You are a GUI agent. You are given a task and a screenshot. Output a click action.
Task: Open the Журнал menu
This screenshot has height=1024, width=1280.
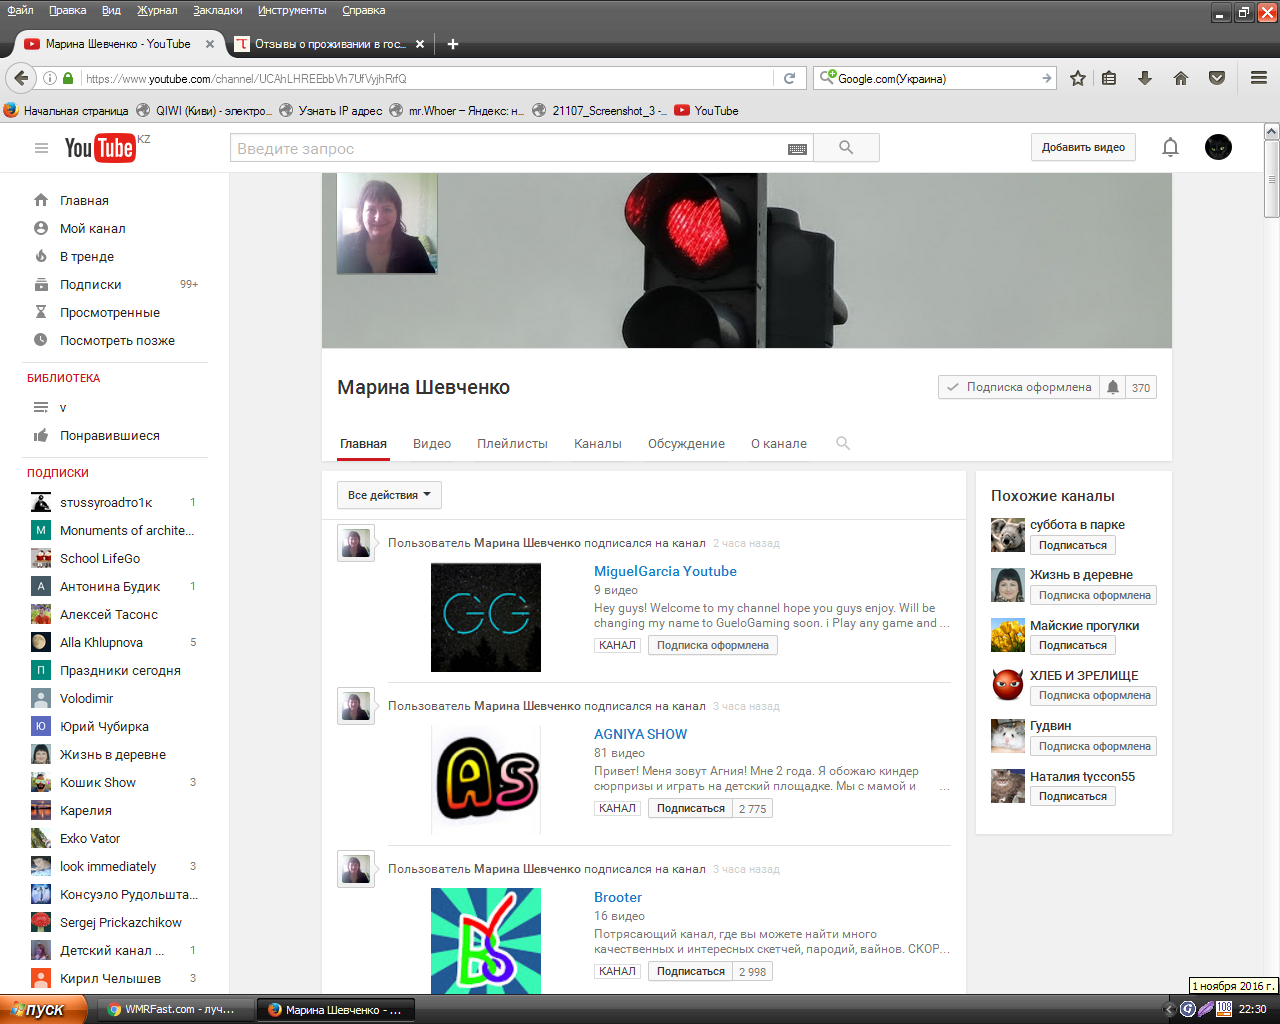(x=157, y=10)
